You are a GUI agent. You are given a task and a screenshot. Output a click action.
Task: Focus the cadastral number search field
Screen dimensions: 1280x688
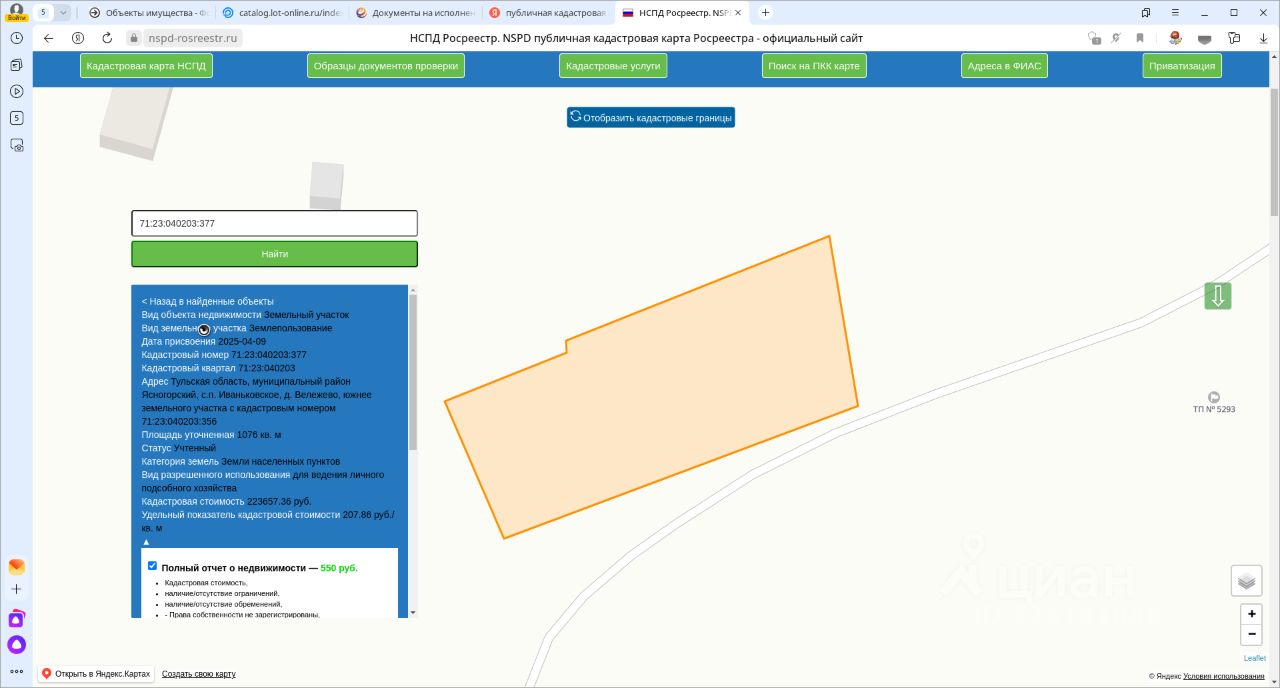coord(274,223)
